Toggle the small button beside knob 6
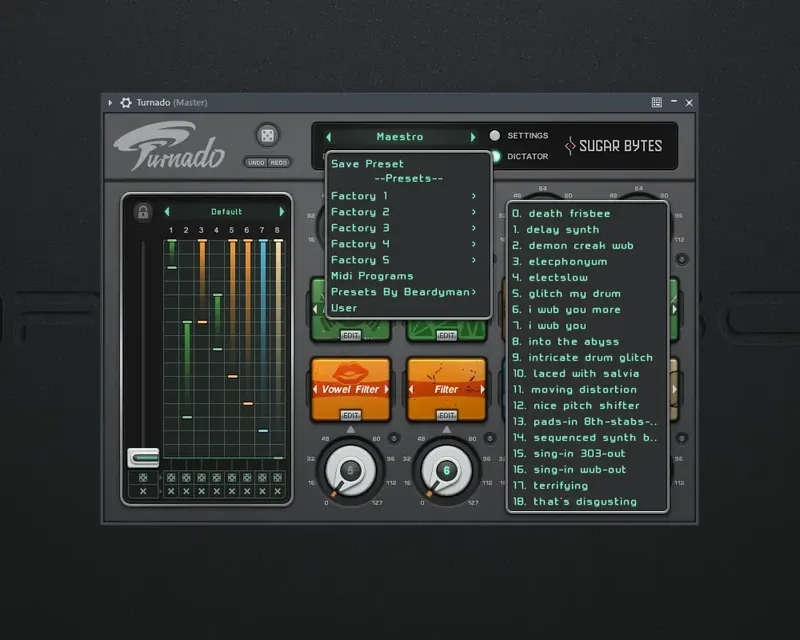Viewport: 800px width, 640px height. pos(489,438)
